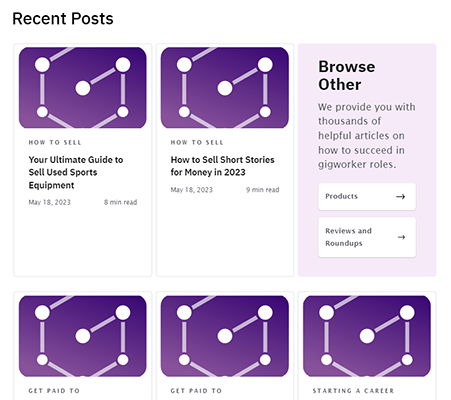Click May 18, 2023 date on sports equipment post
Screen dimensions: 451x400
pyautogui.click(x=50, y=202)
